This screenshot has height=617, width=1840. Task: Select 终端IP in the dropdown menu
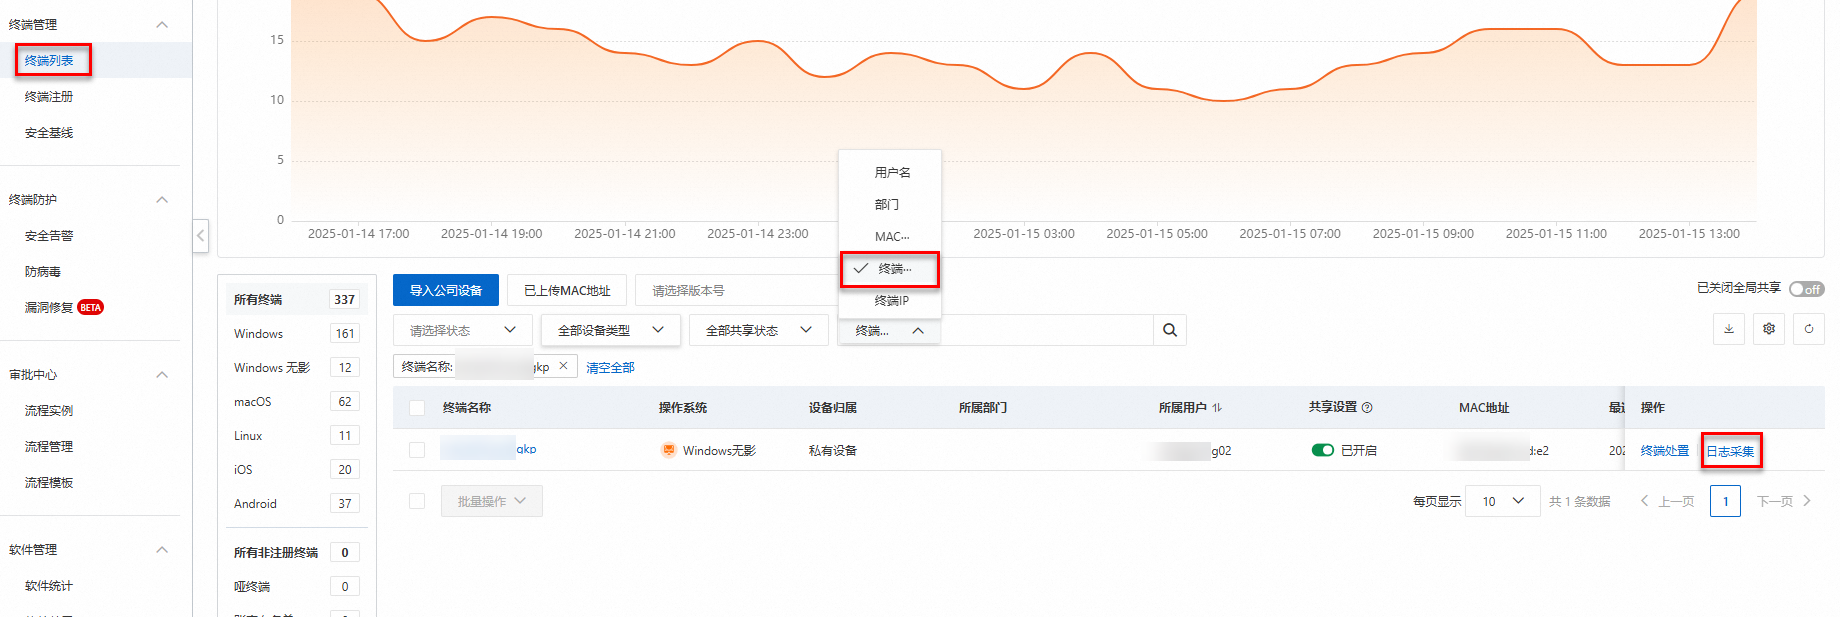890,300
